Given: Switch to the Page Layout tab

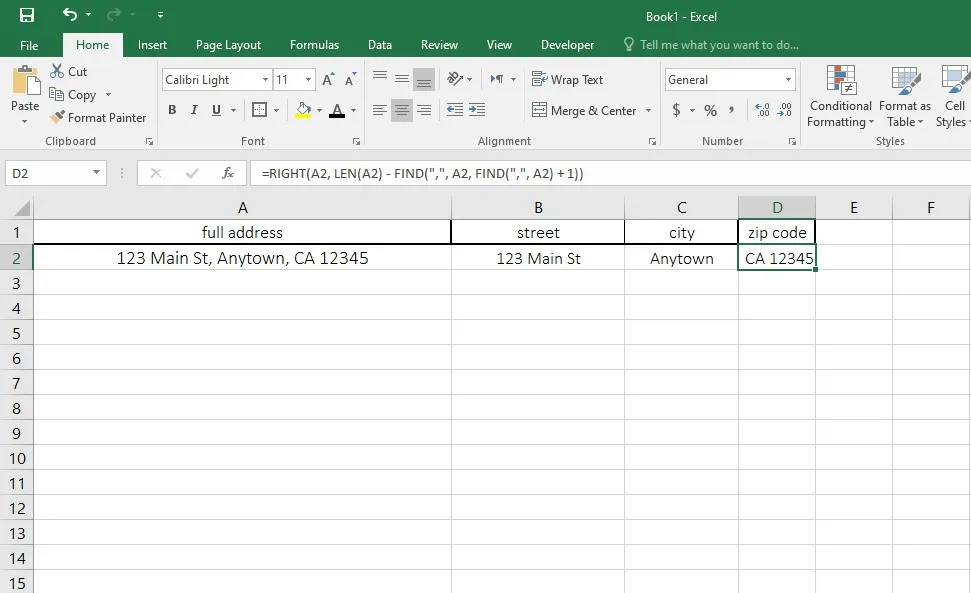Looking at the screenshot, I should tap(228, 45).
